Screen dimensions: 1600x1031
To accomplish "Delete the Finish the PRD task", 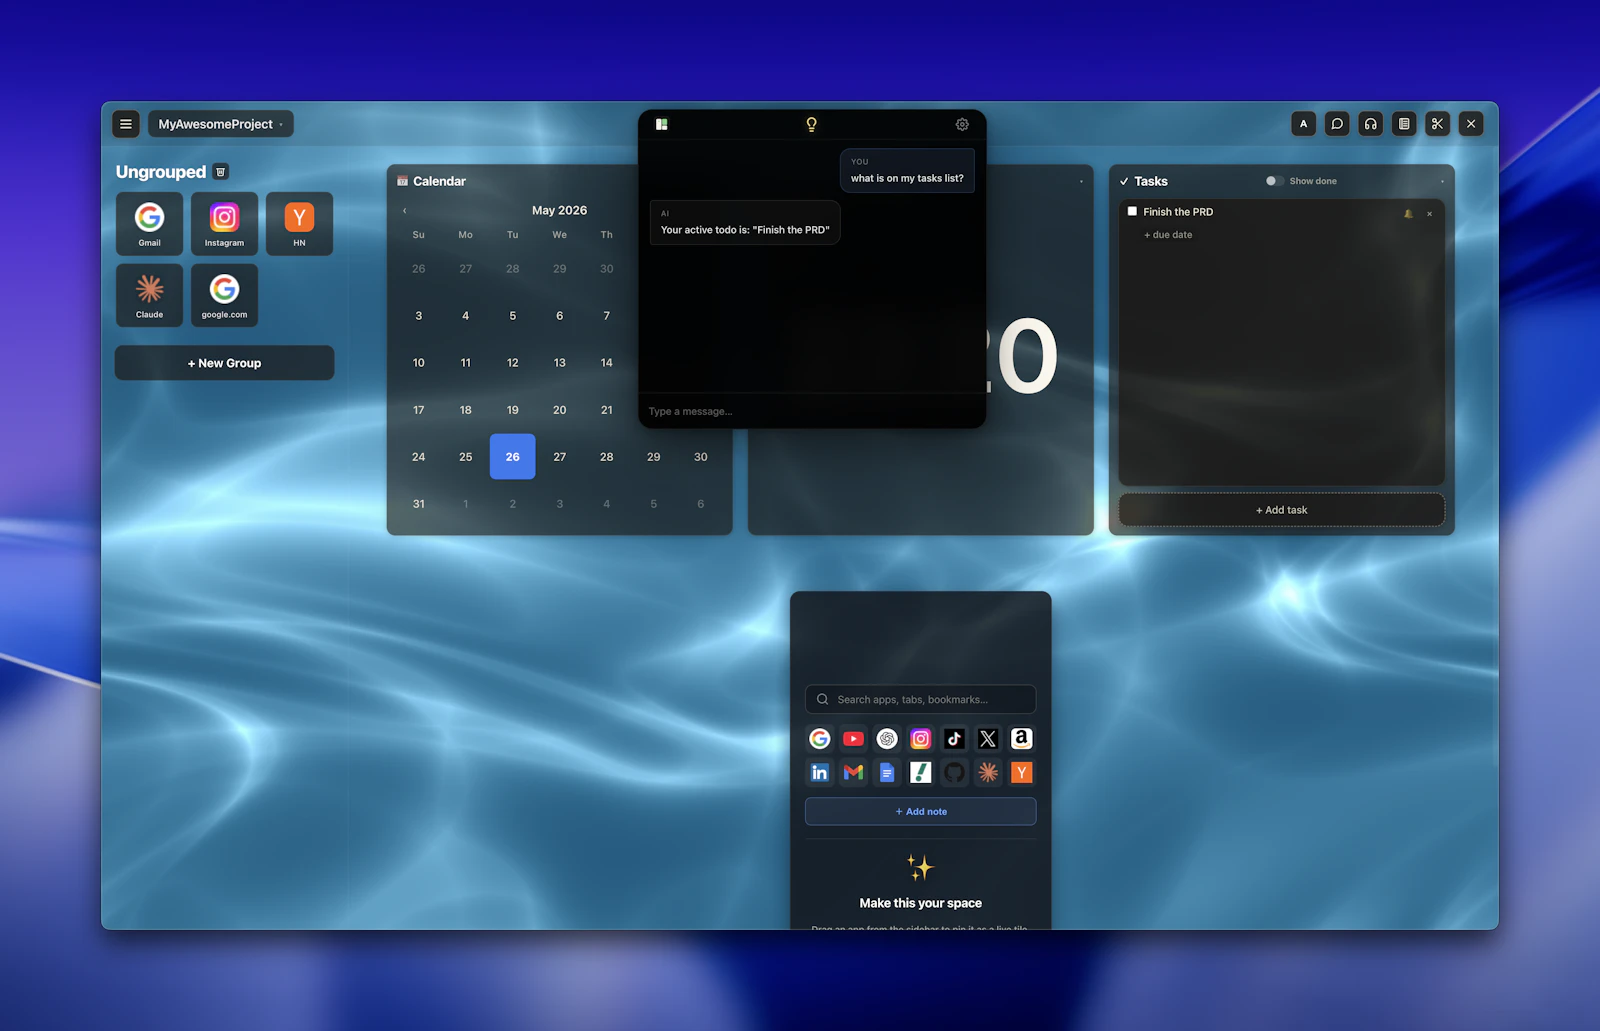I will (1429, 213).
